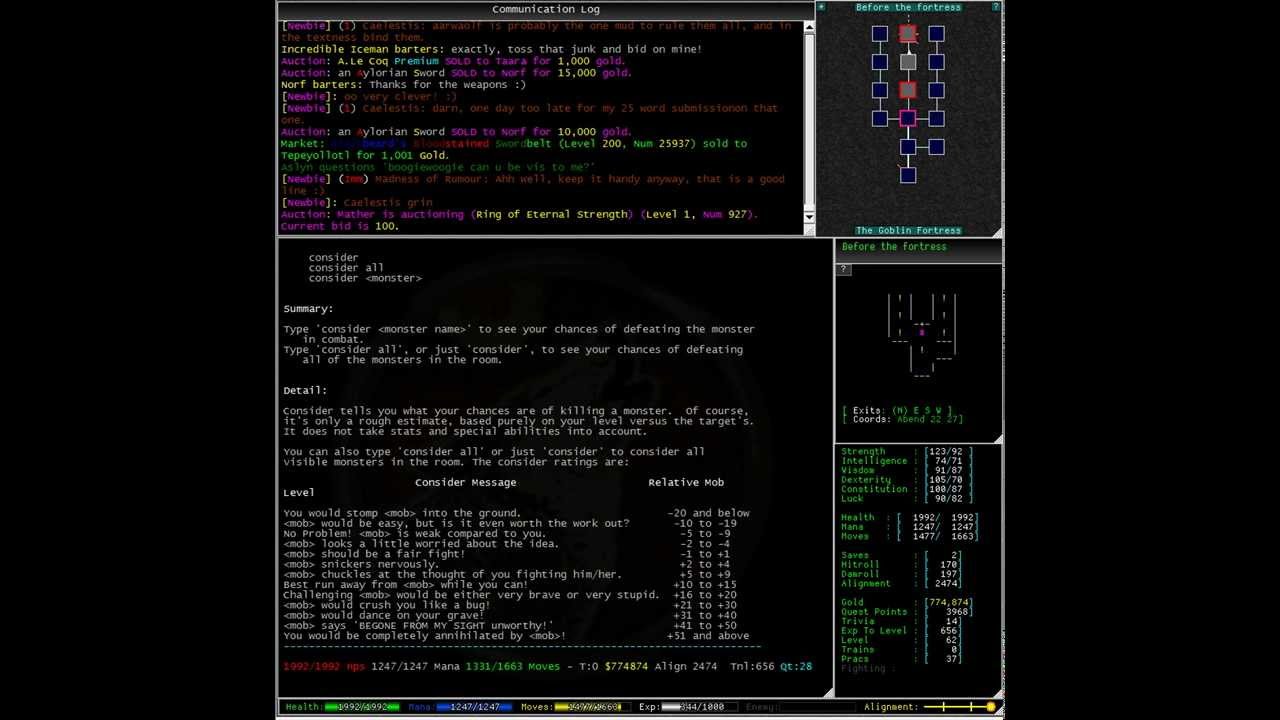1280x720 pixels.
Task: Click the empty Enemy bar in the status bar
Action: [x=816, y=707]
